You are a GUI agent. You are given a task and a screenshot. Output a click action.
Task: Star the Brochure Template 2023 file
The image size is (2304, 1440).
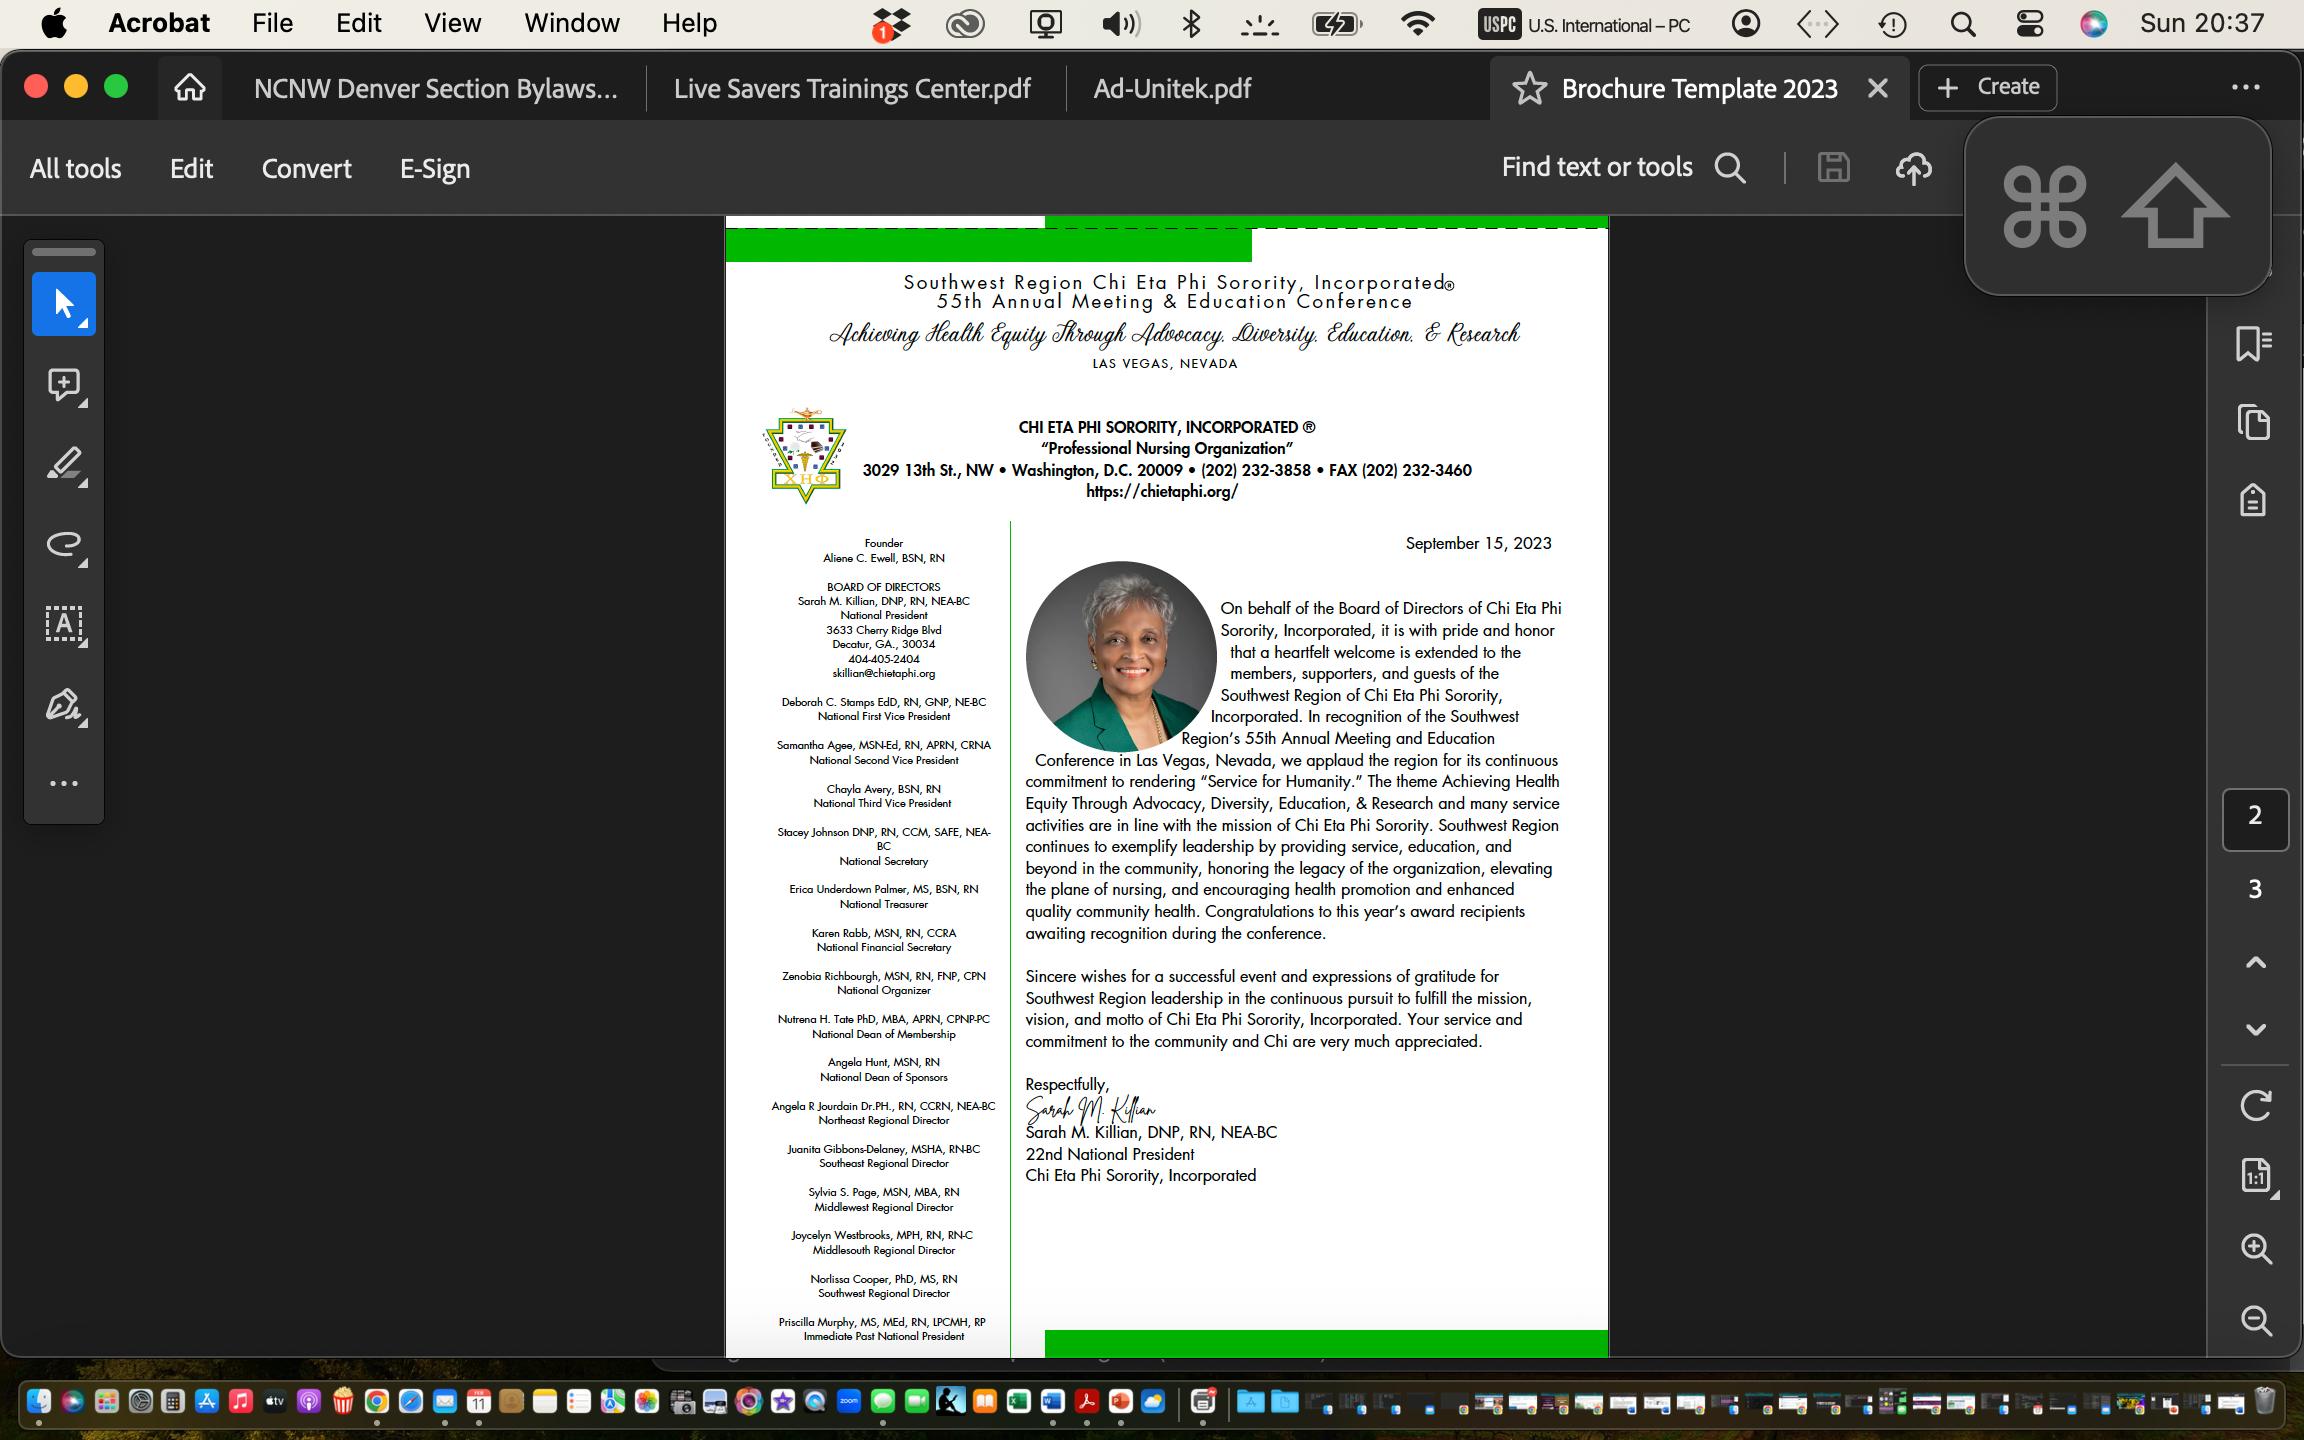1528,88
